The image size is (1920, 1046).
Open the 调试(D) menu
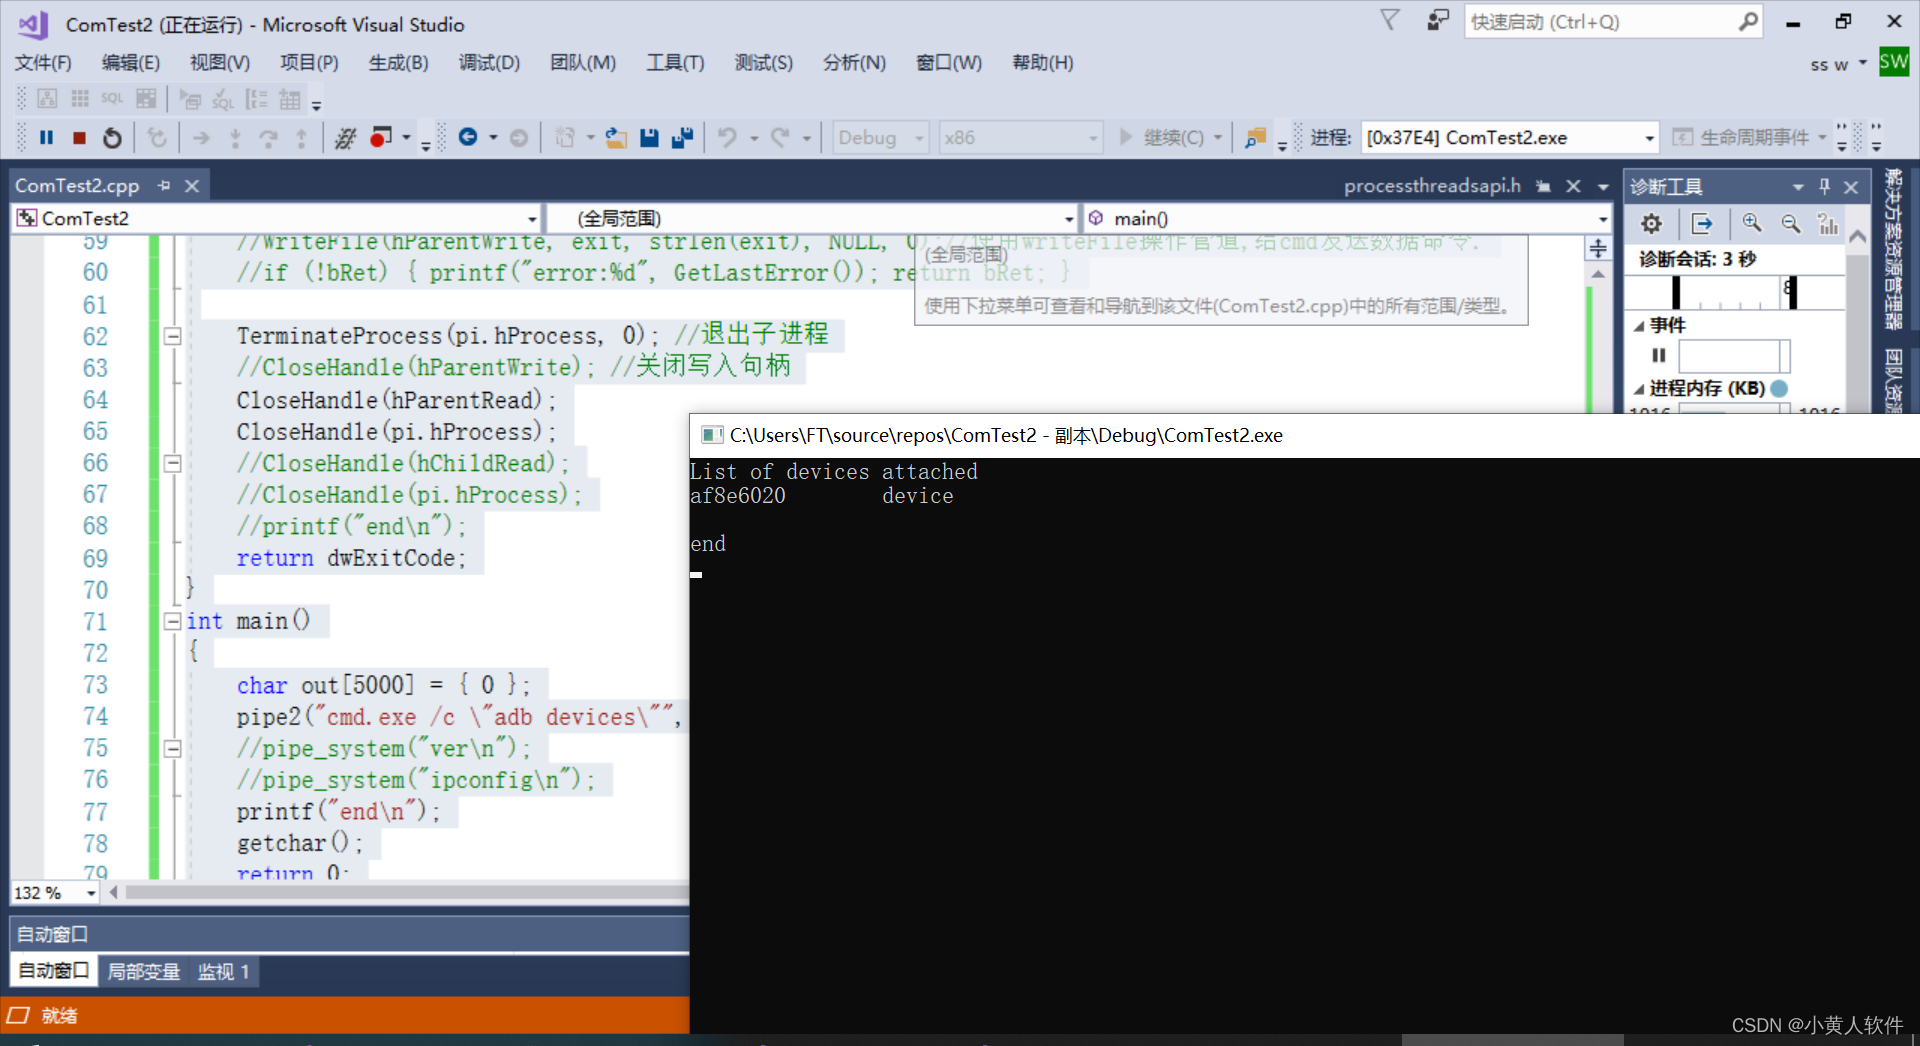(489, 63)
